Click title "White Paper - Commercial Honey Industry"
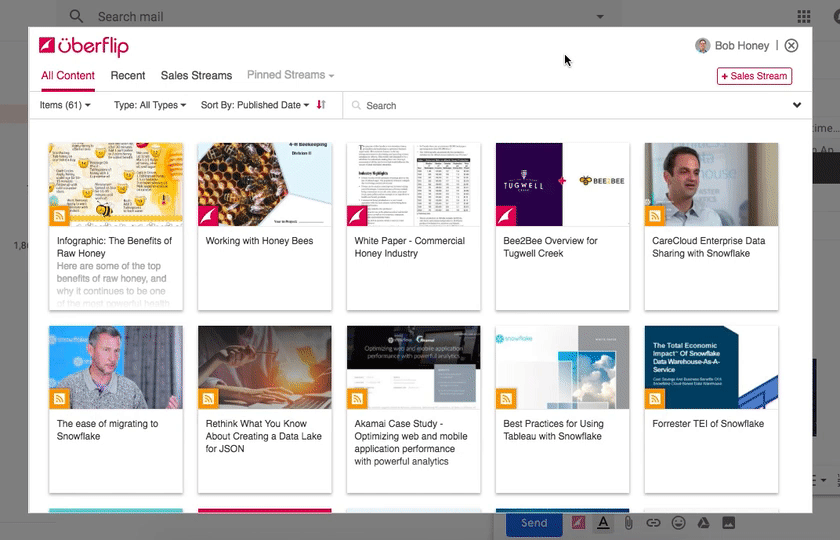 (410, 247)
